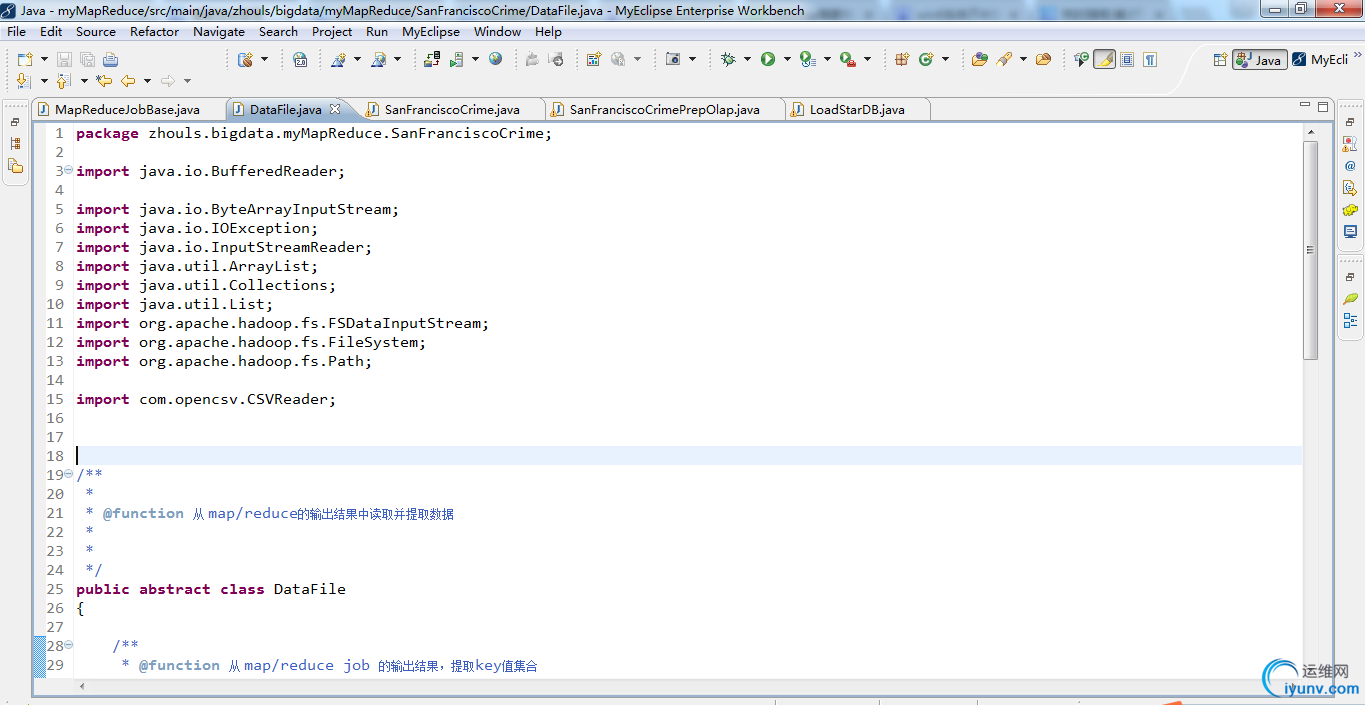Switch to SanFranciscoCrimePrepOlap.java tab
Image resolution: width=1365 pixels, height=705 pixels.
[x=665, y=109]
